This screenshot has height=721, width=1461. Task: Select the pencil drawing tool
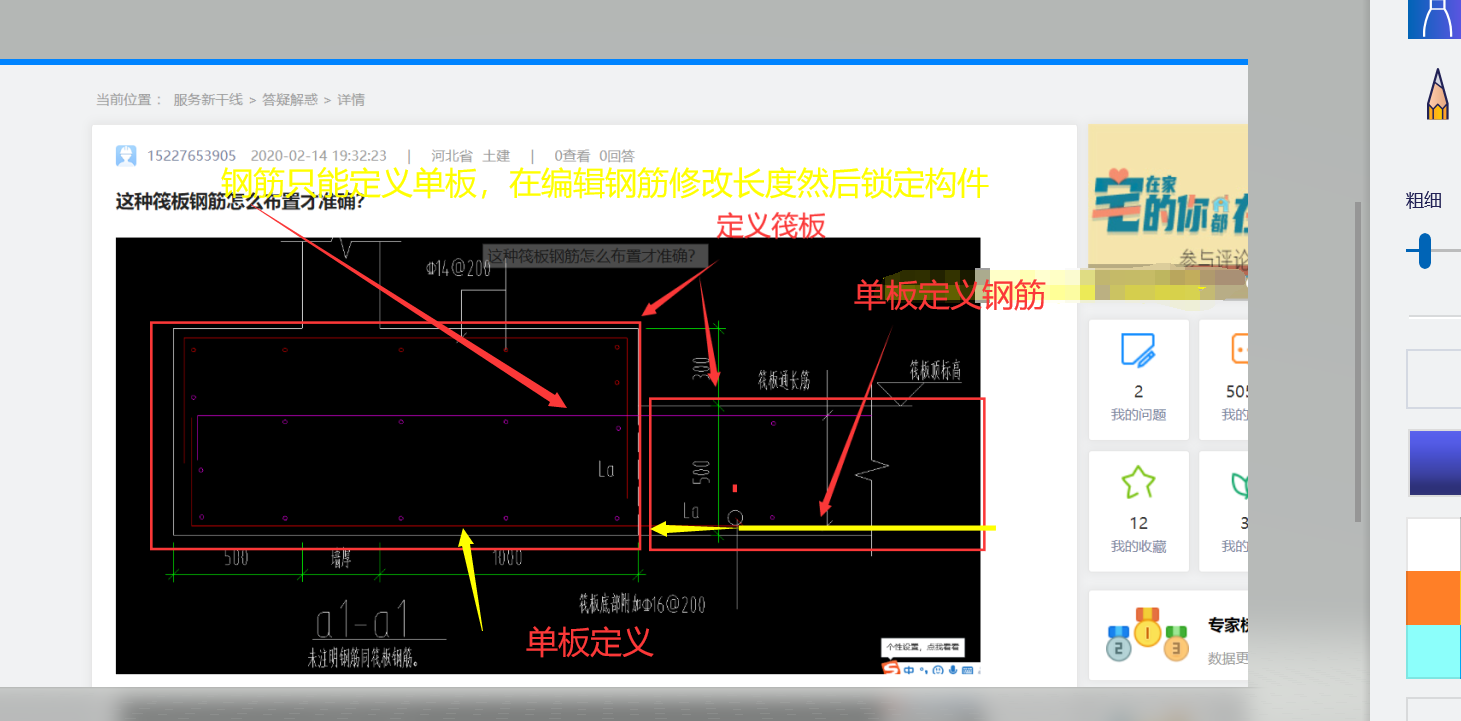point(1437,93)
